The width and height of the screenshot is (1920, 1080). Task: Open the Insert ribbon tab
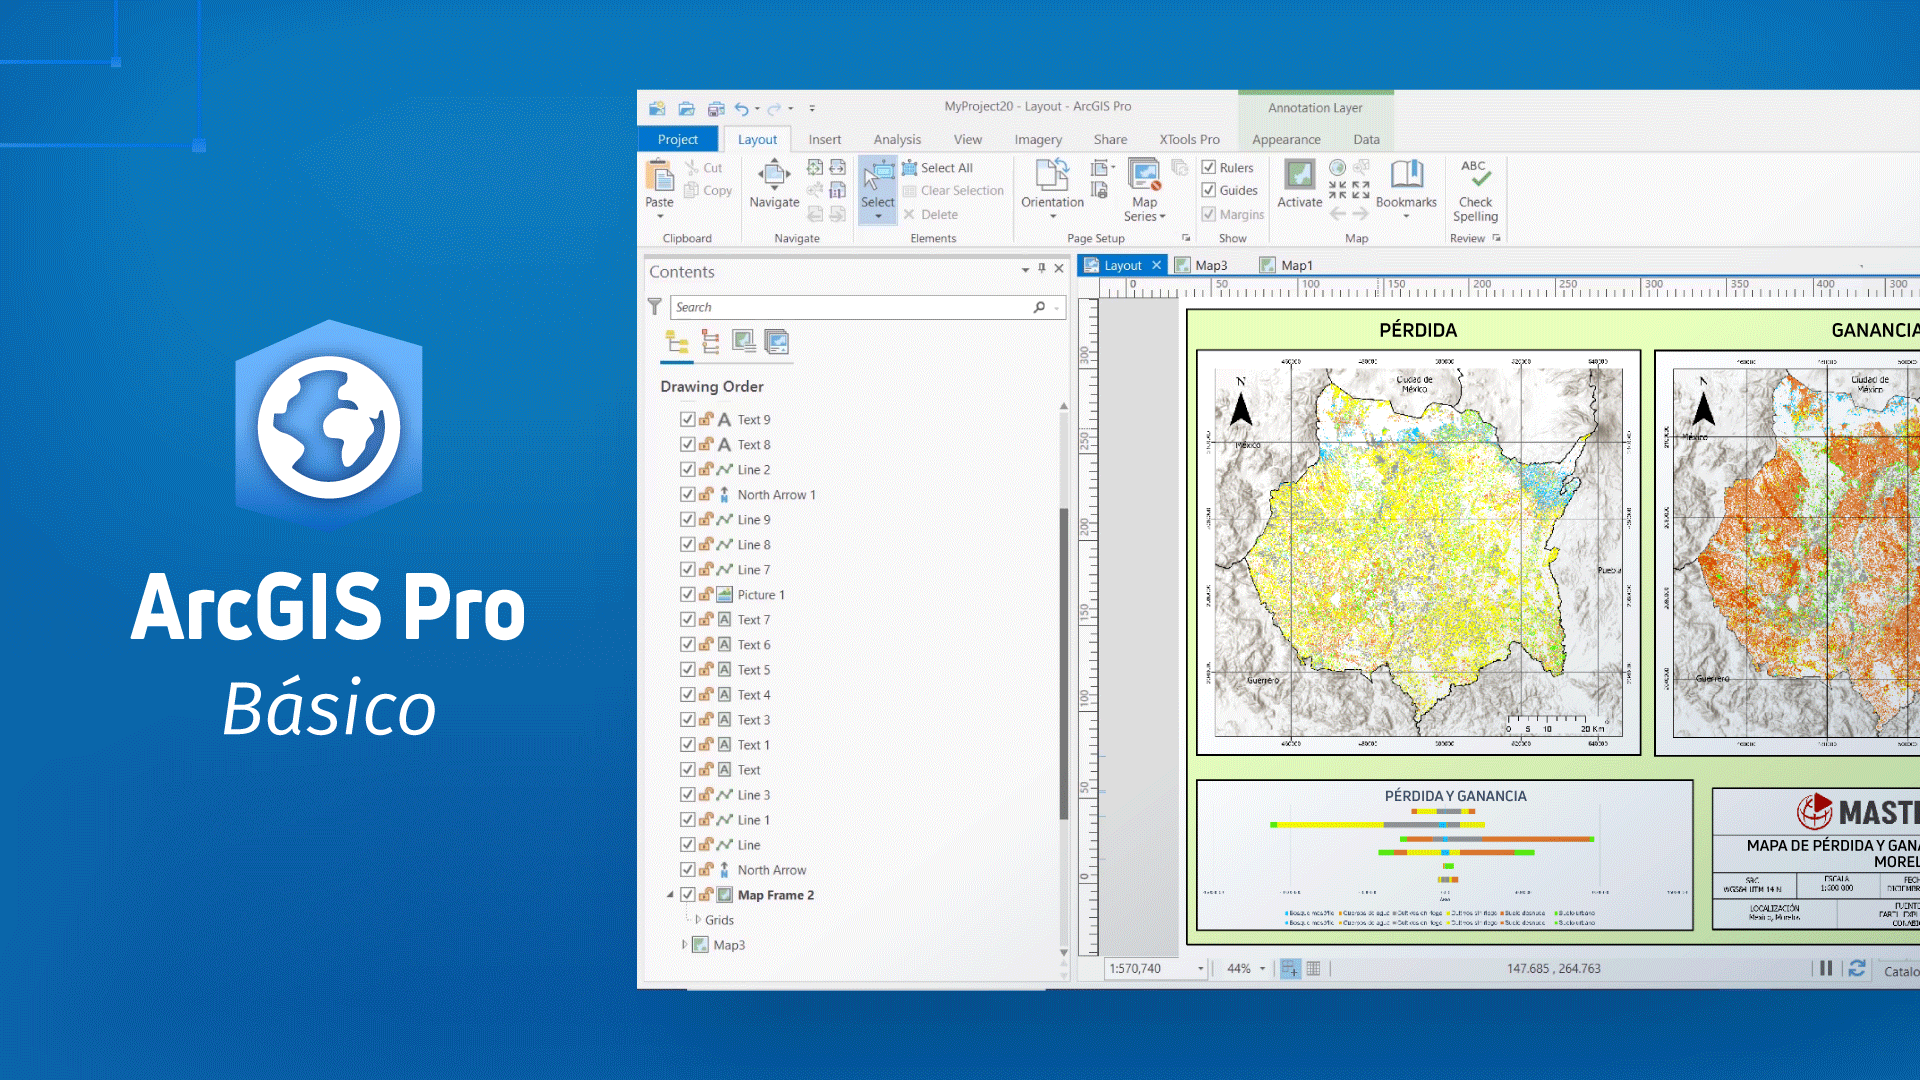pos(824,140)
